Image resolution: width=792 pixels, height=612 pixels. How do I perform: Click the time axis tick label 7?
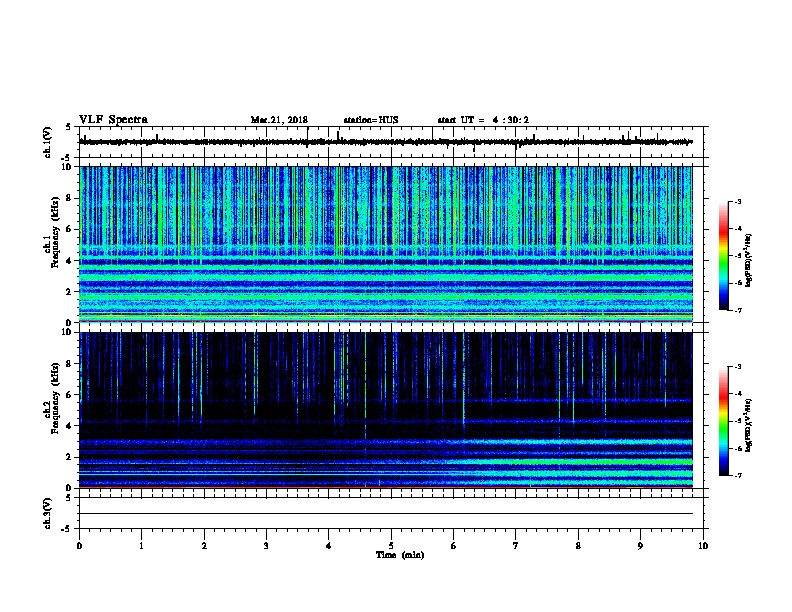pos(516,546)
